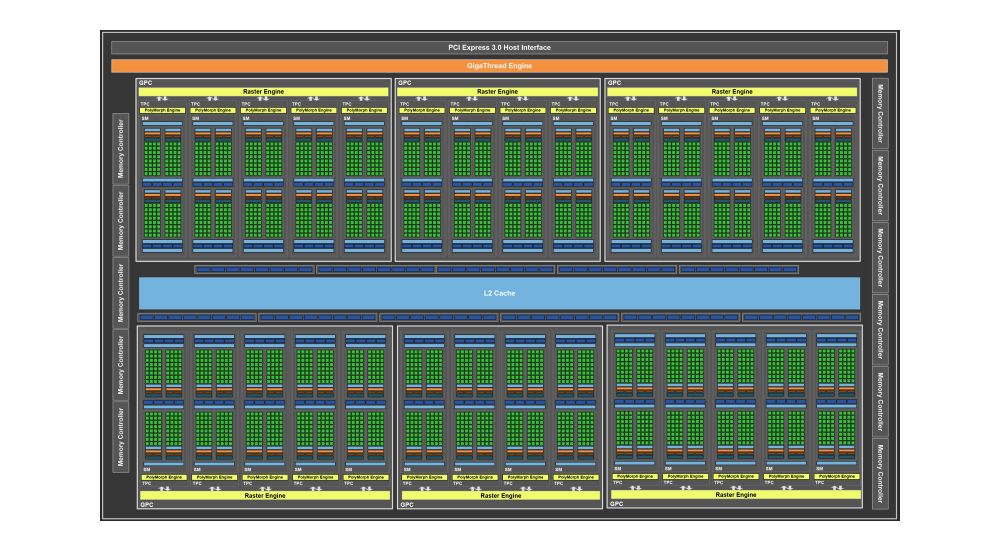Select the Raster Engine in the bottom-middle GPC
Image resolution: width=1000 pixels, height=550 pixels.
(x=498, y=495)
